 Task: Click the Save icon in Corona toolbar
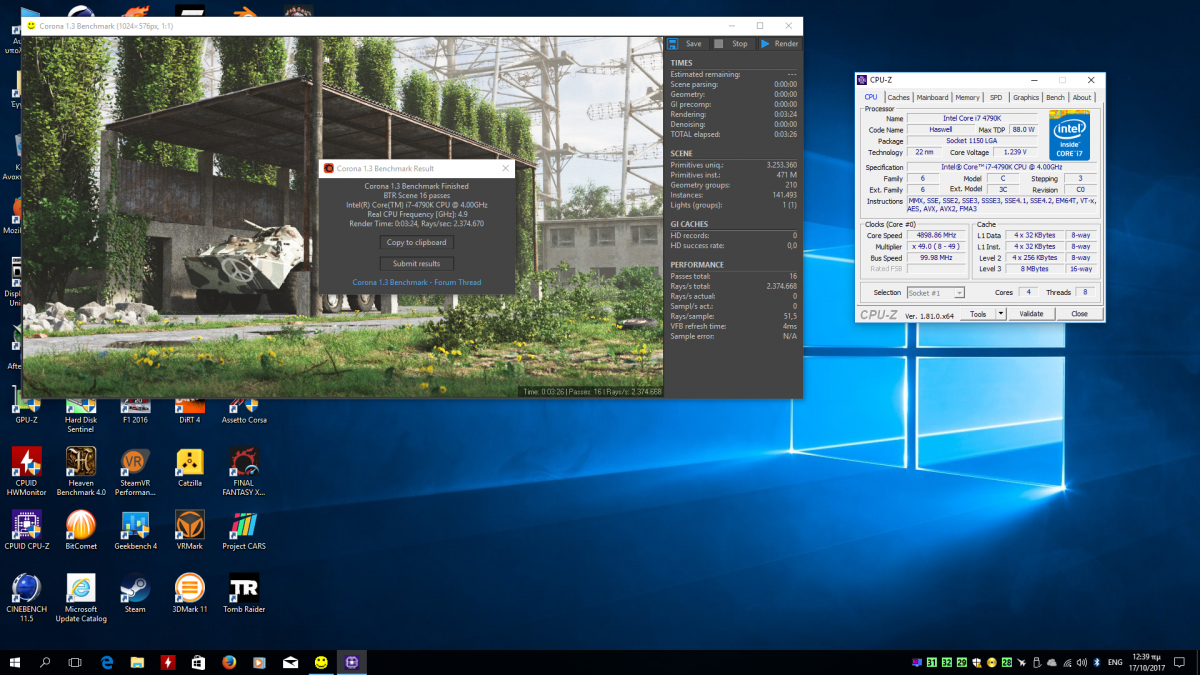[x=673, y=44]
